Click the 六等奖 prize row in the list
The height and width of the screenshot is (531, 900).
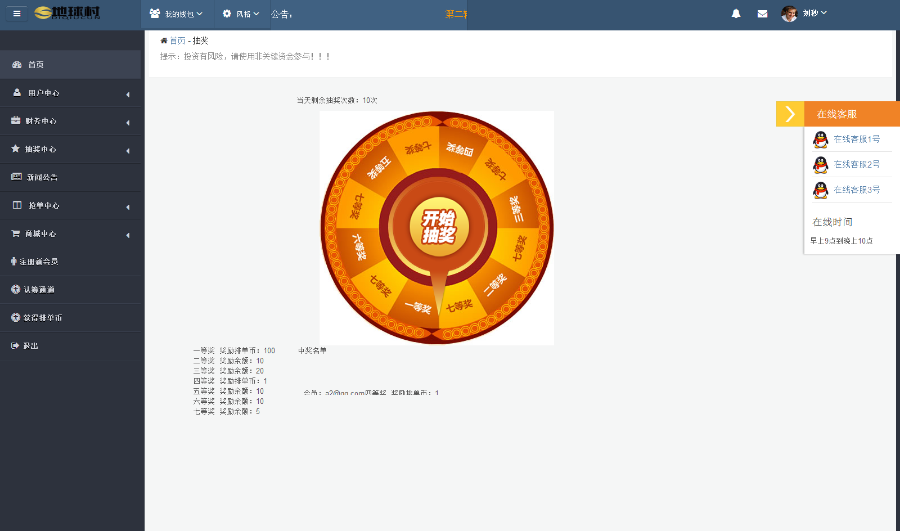[x=228, y=401]
